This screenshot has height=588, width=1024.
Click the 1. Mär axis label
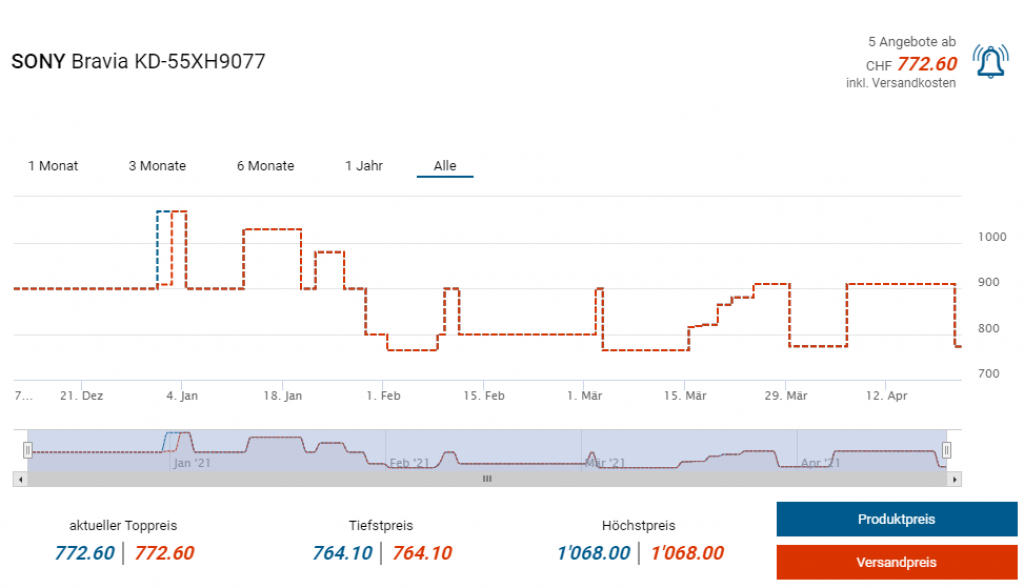[584, 396]
